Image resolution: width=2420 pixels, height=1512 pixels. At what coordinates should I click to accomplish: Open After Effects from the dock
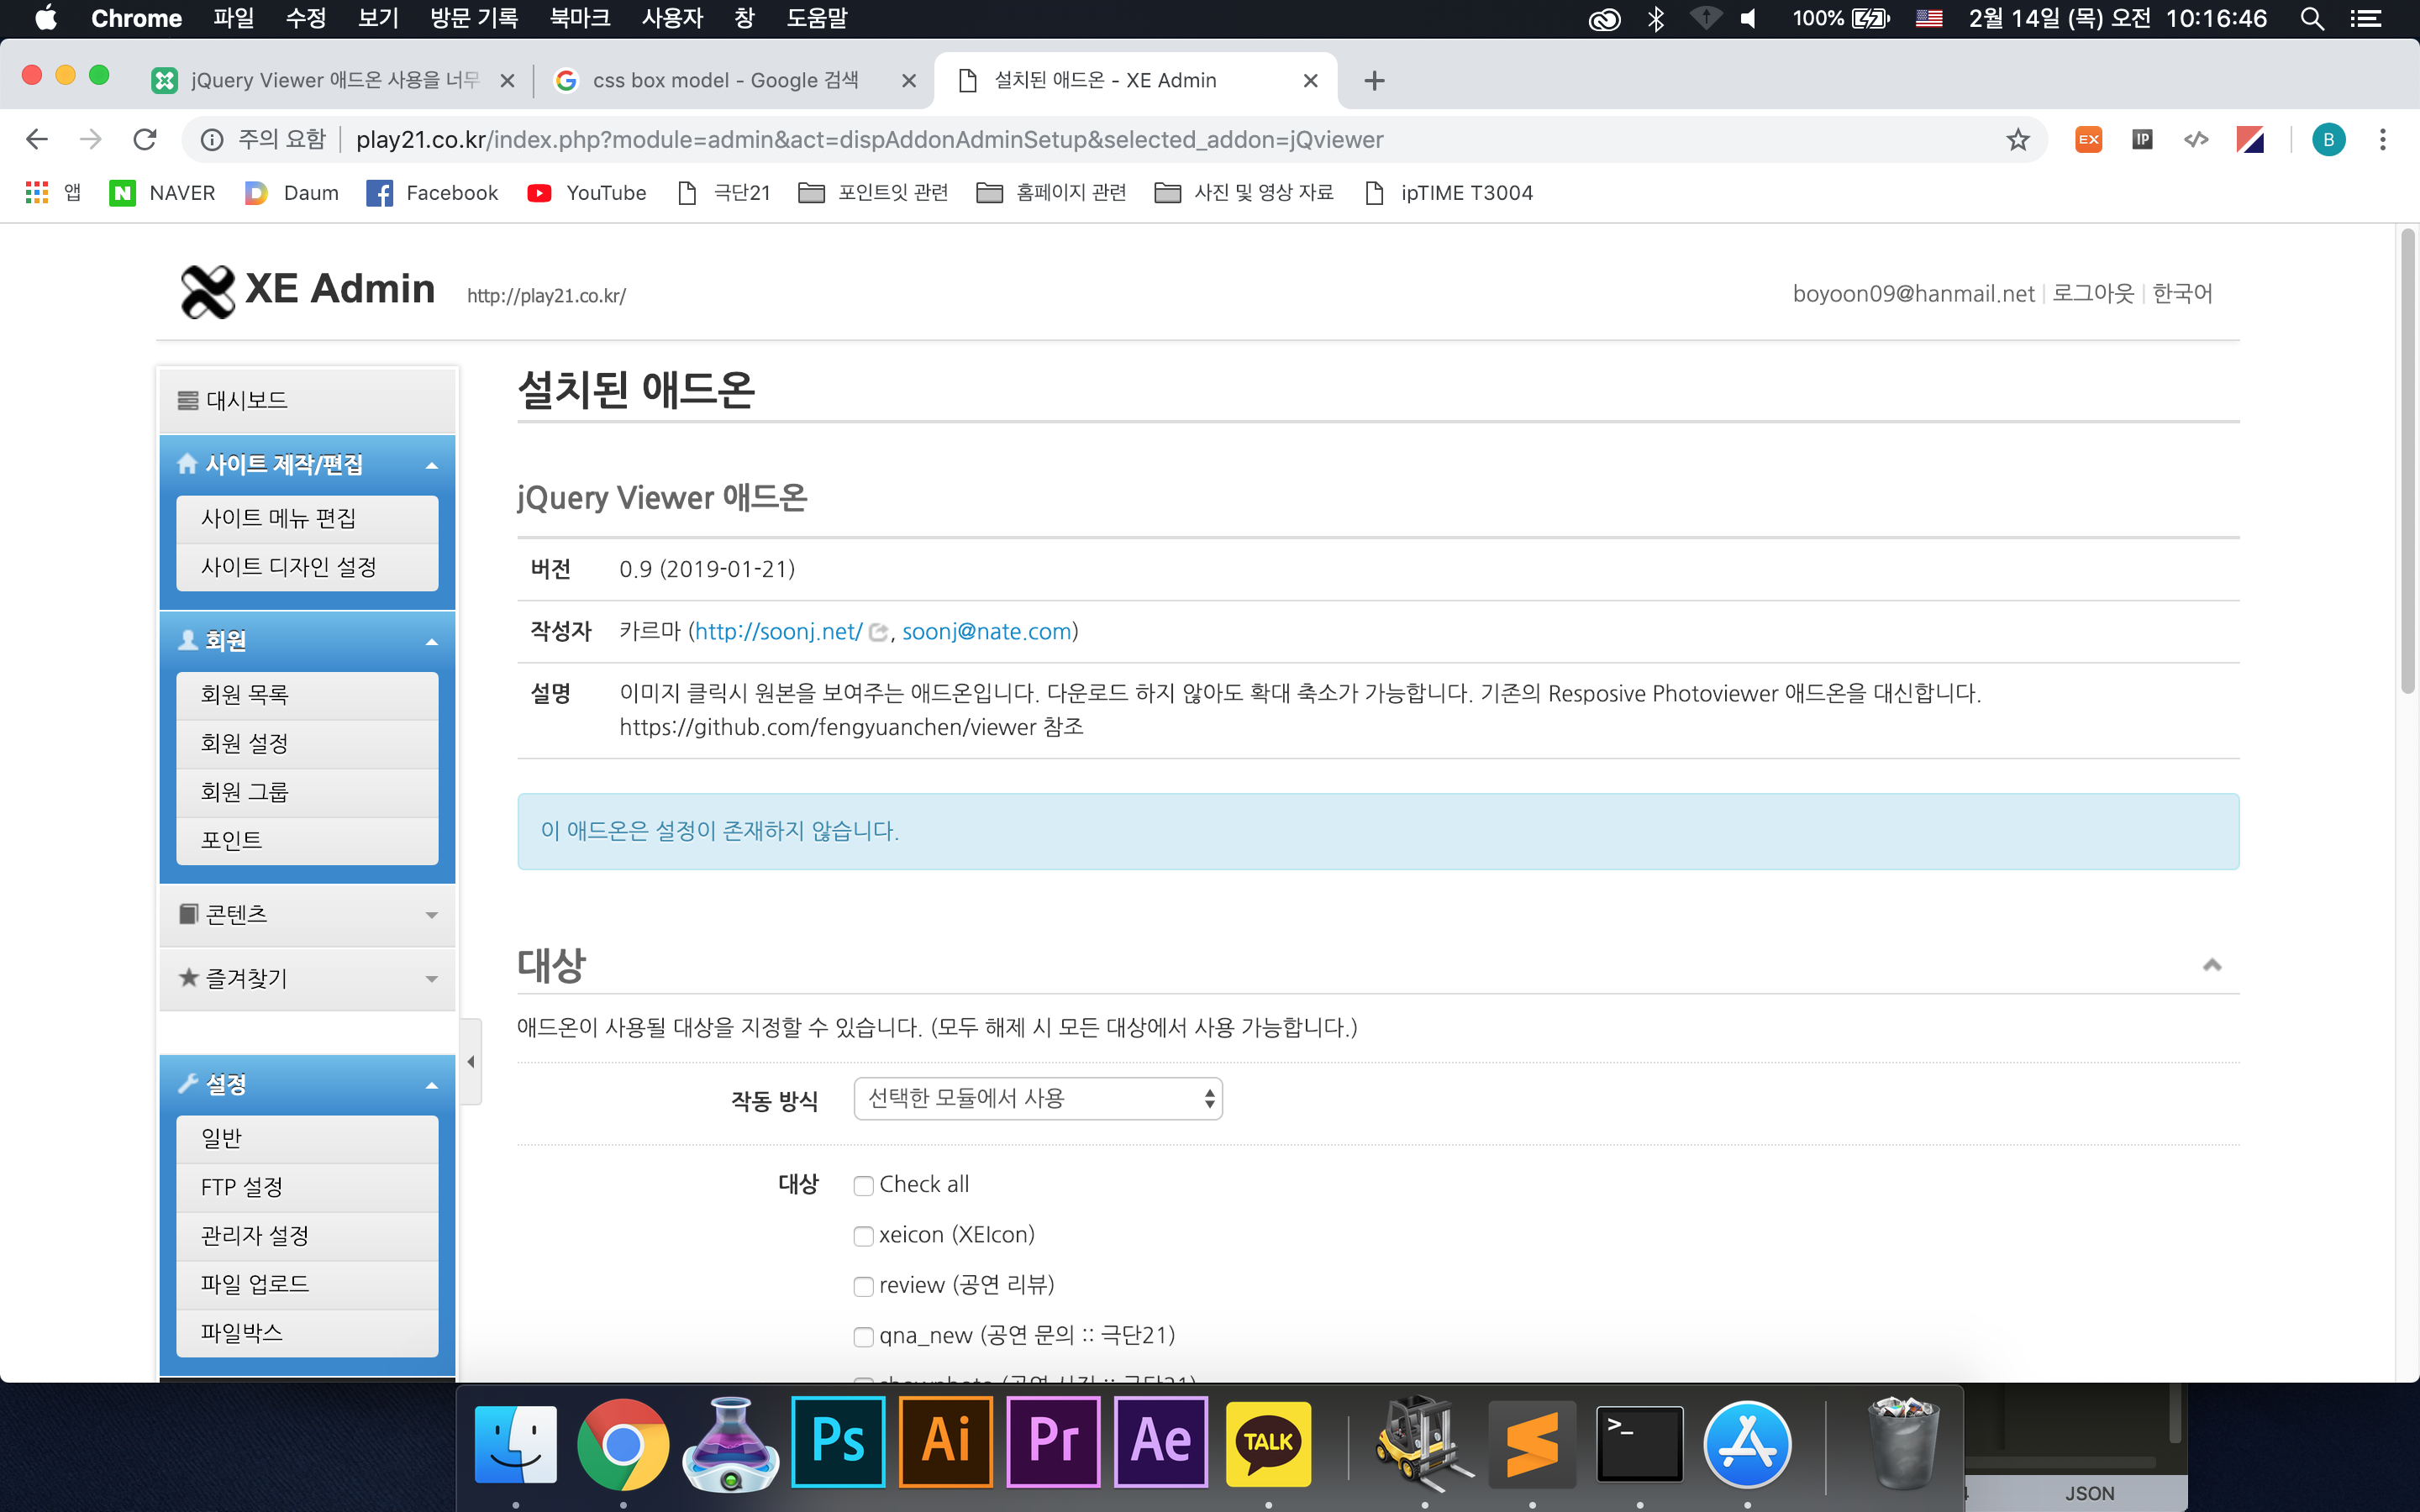pyautogui.click(x=1161, y=1443)
